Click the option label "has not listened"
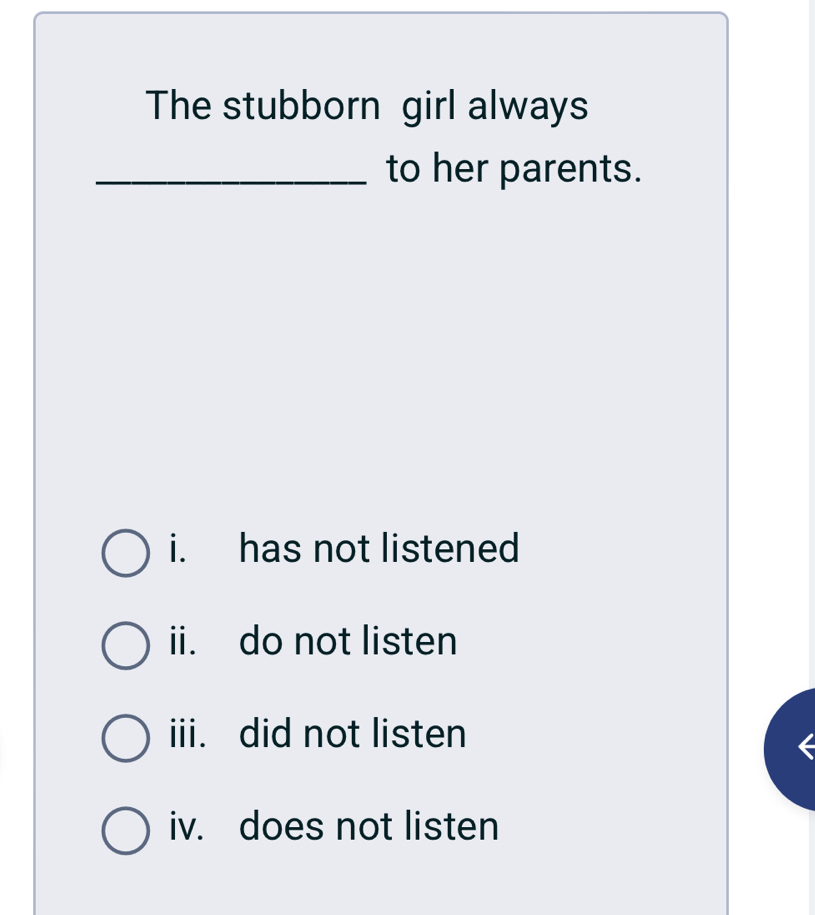This screenshot has width=815, height=915. tap(379, 549)
